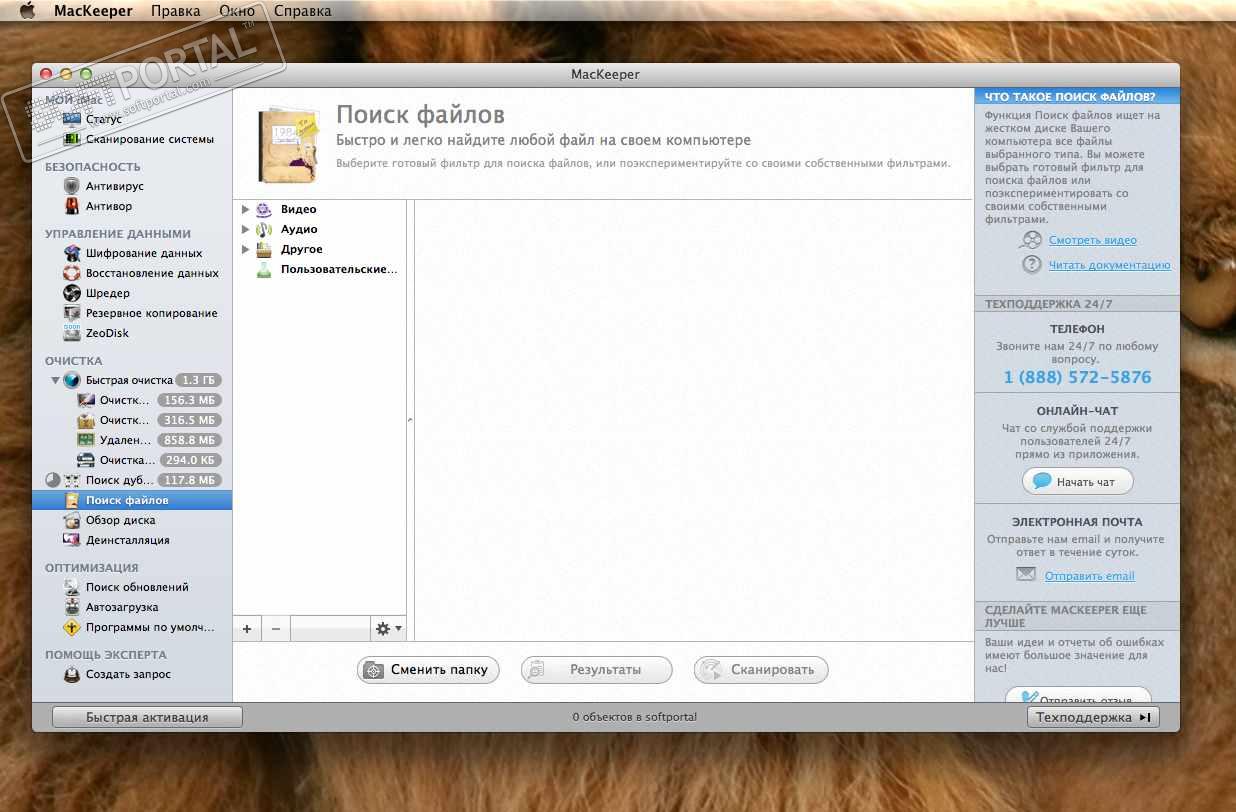1236x812 pixels.
Task: Select Быстрая очистка 1.3 ГБ item
Action: point(132,380)
